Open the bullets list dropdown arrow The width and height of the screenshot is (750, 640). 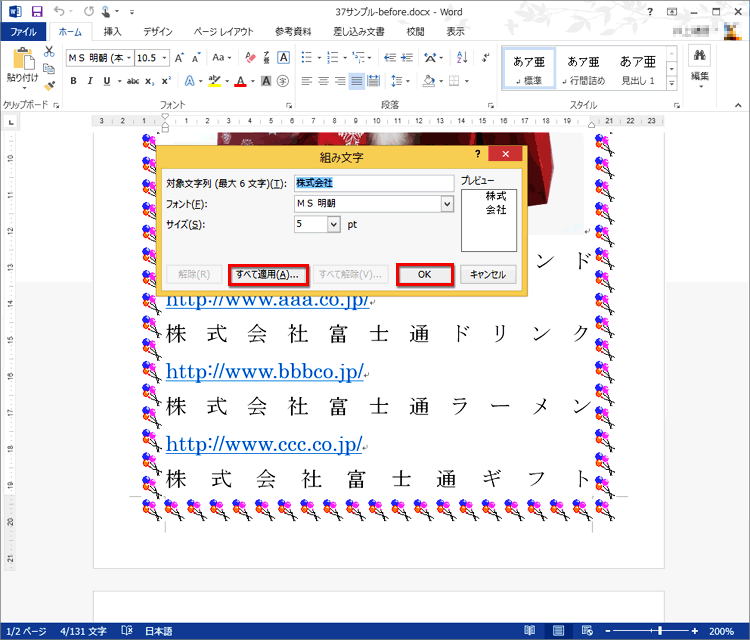319,58
